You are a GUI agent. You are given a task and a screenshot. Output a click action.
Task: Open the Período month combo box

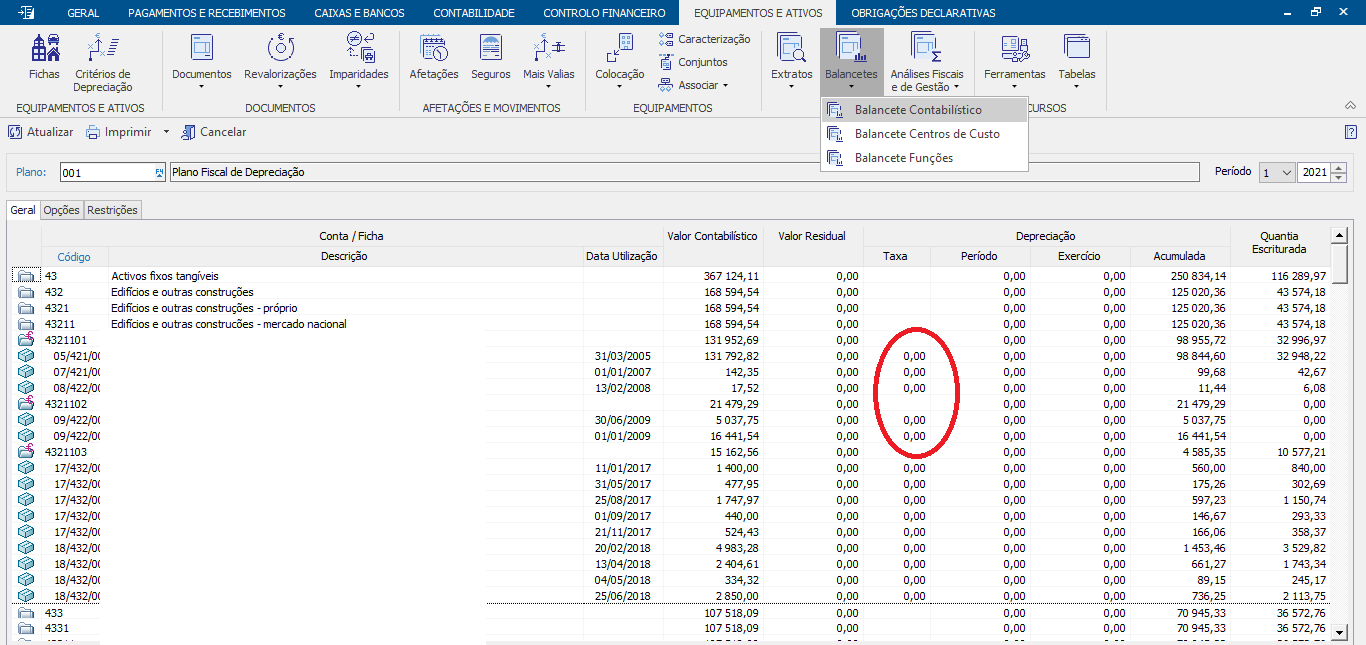(1277, 172)
